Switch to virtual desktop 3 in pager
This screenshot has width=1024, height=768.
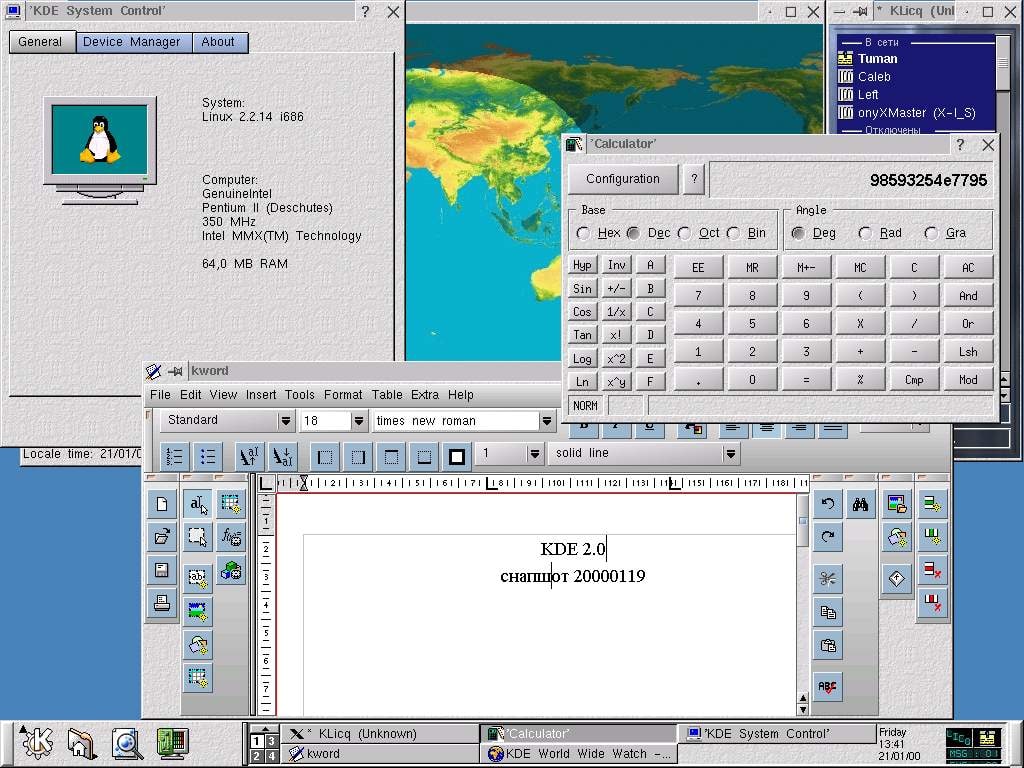[270, 741]
